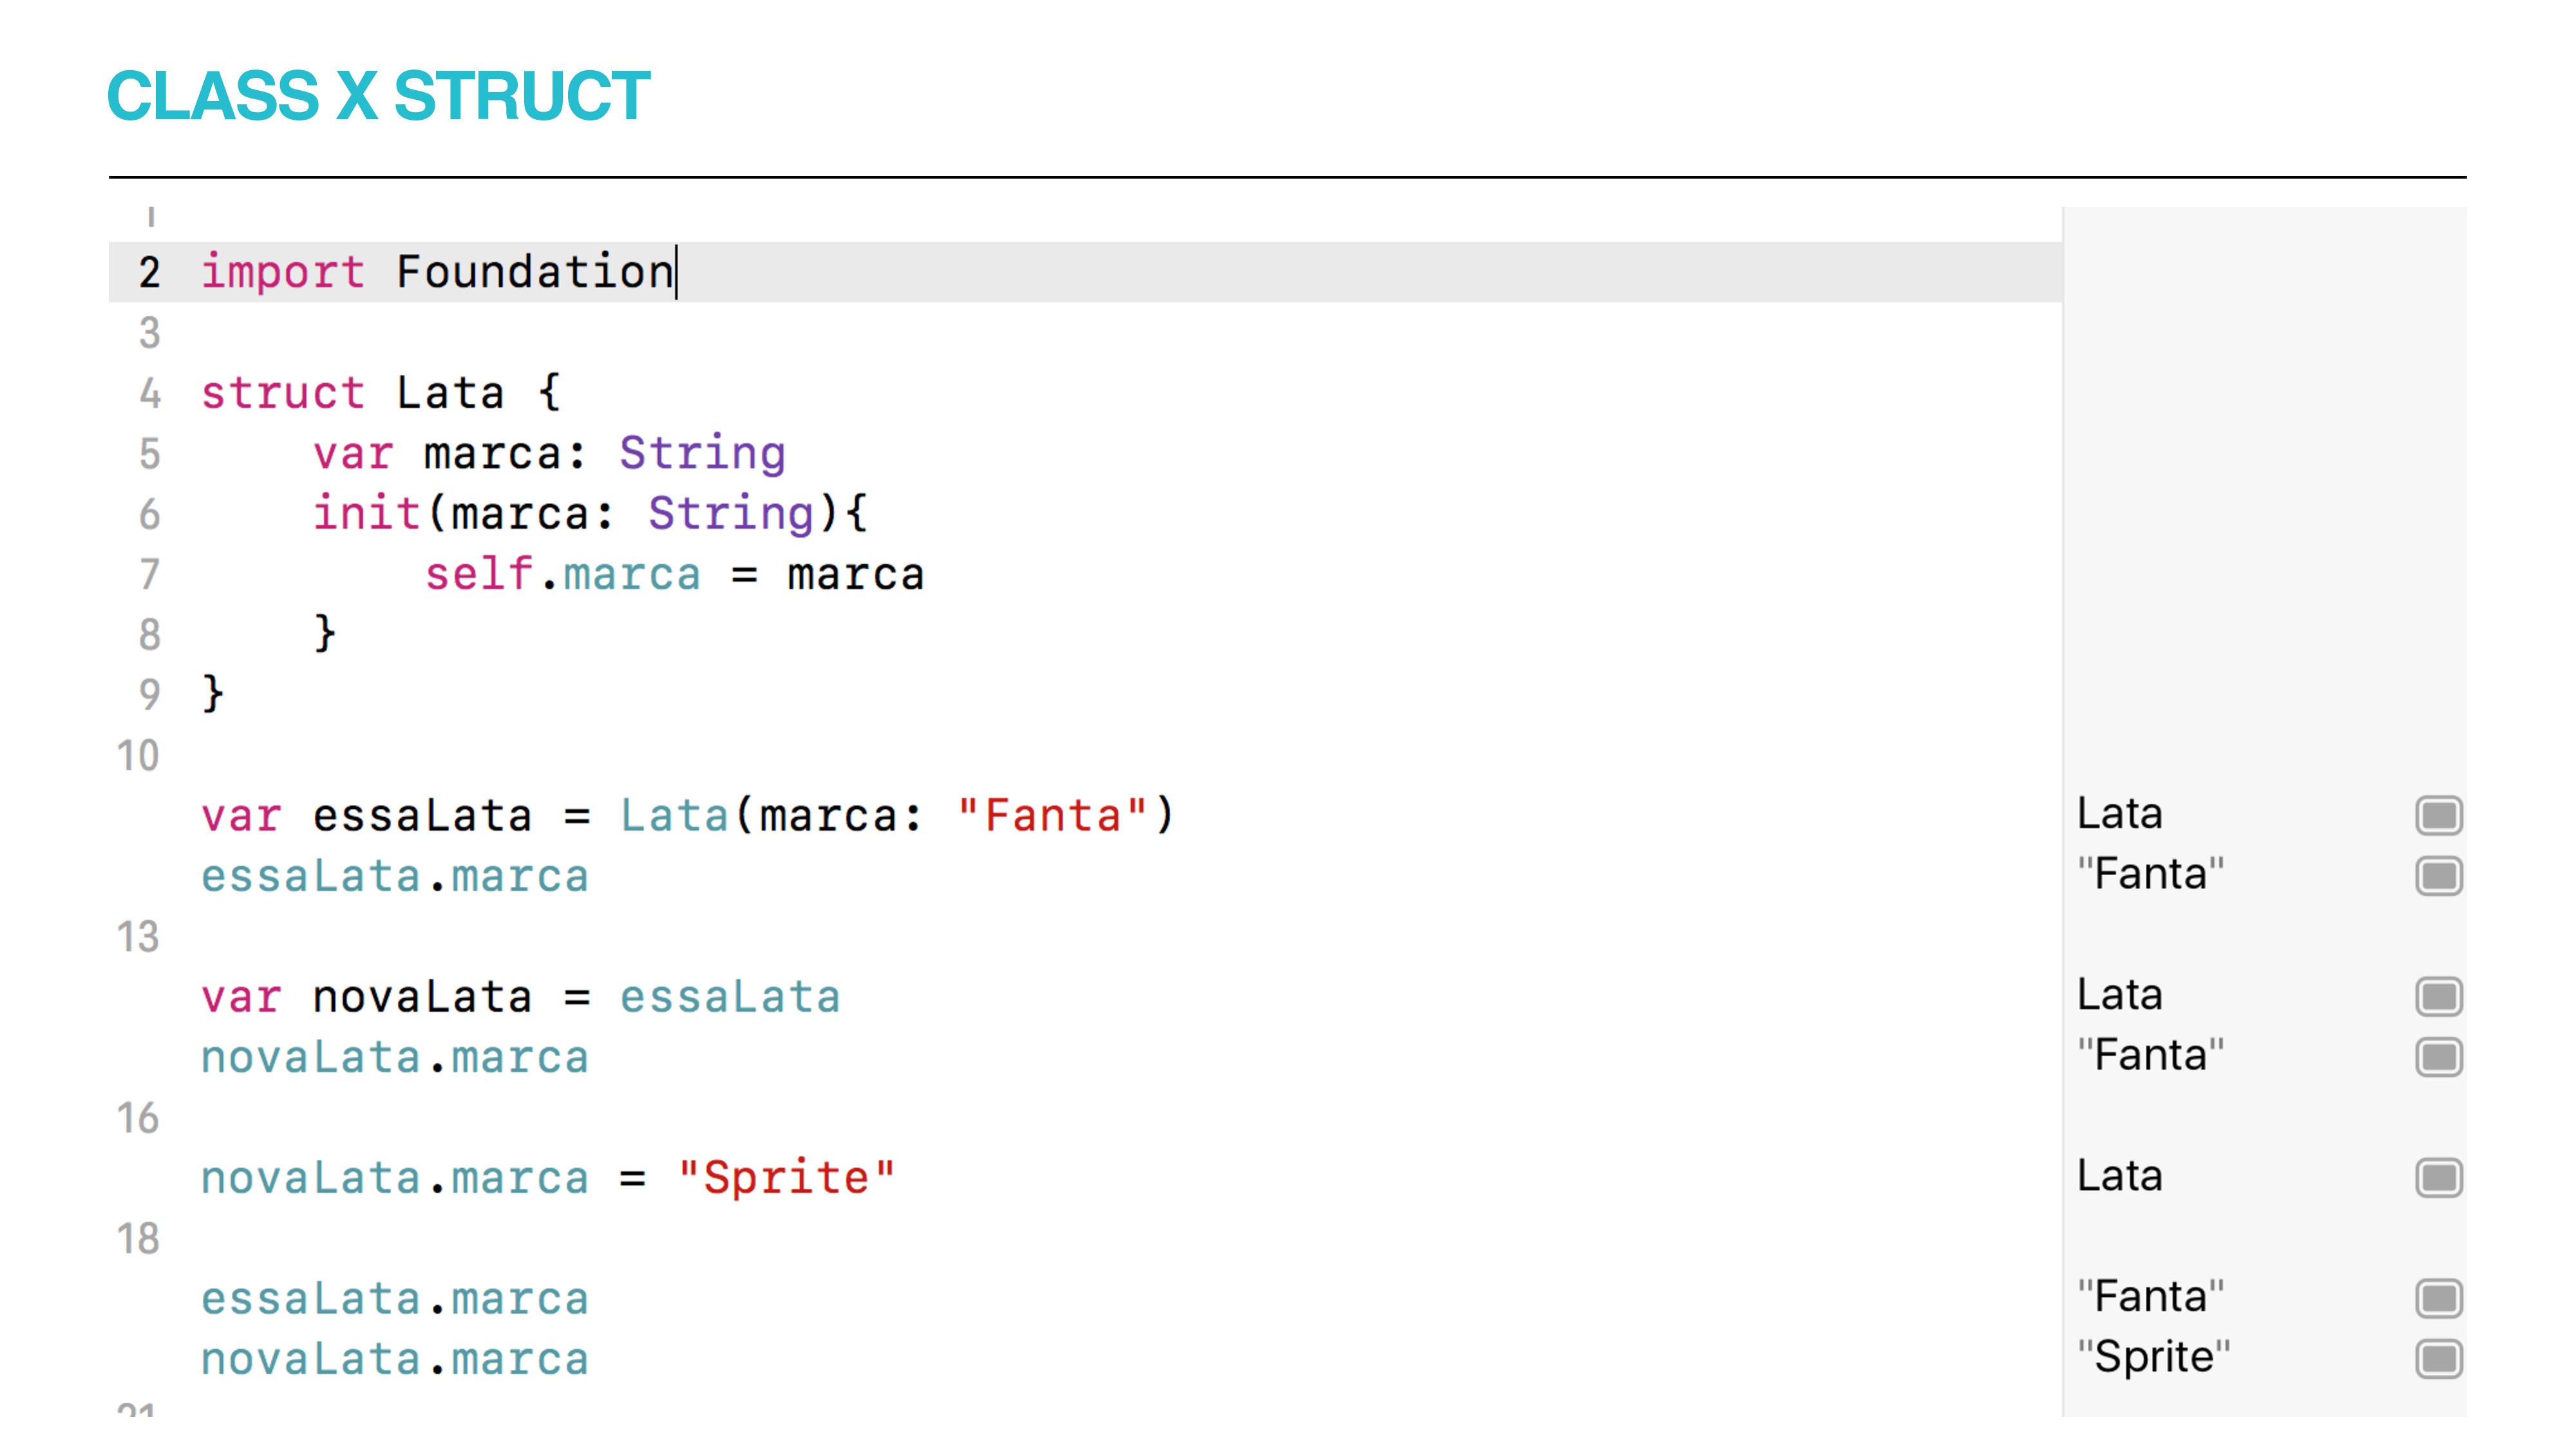Screen dimensions: 2576x1449
Task: Click line number 10 in gutter
Action: click(138, 755)
